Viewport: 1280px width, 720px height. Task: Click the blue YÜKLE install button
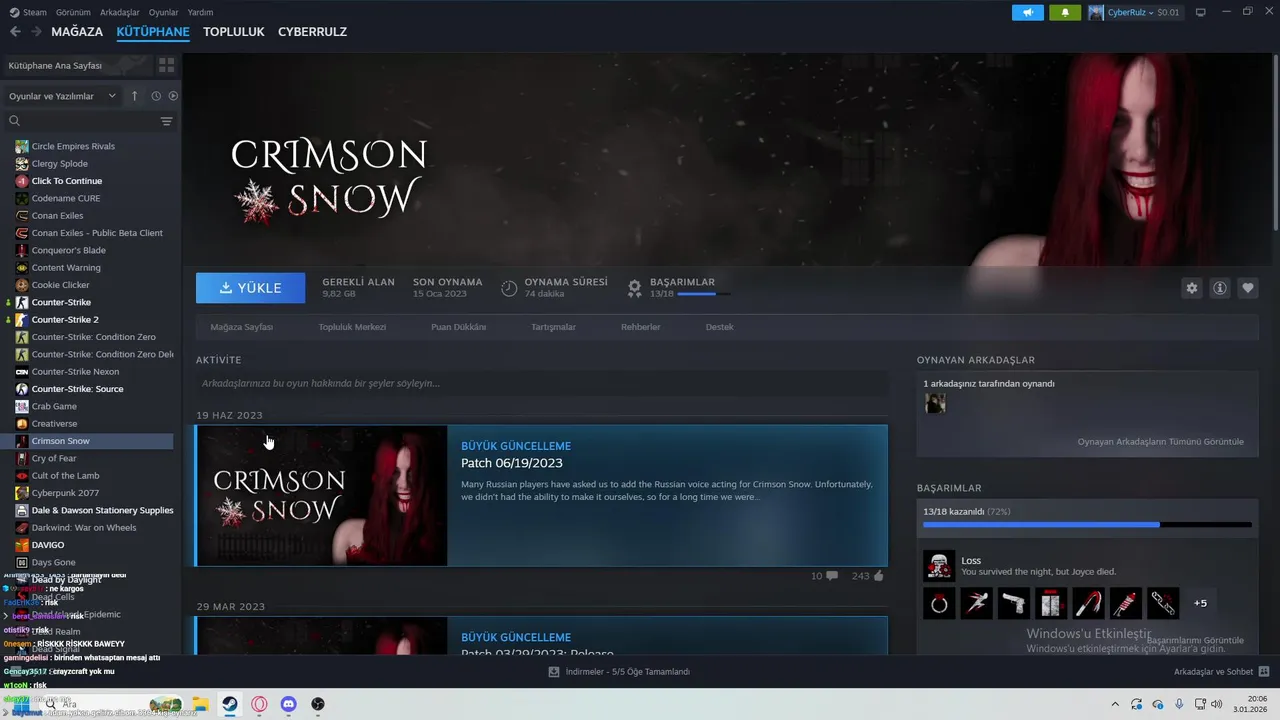(x=251, y=288)
